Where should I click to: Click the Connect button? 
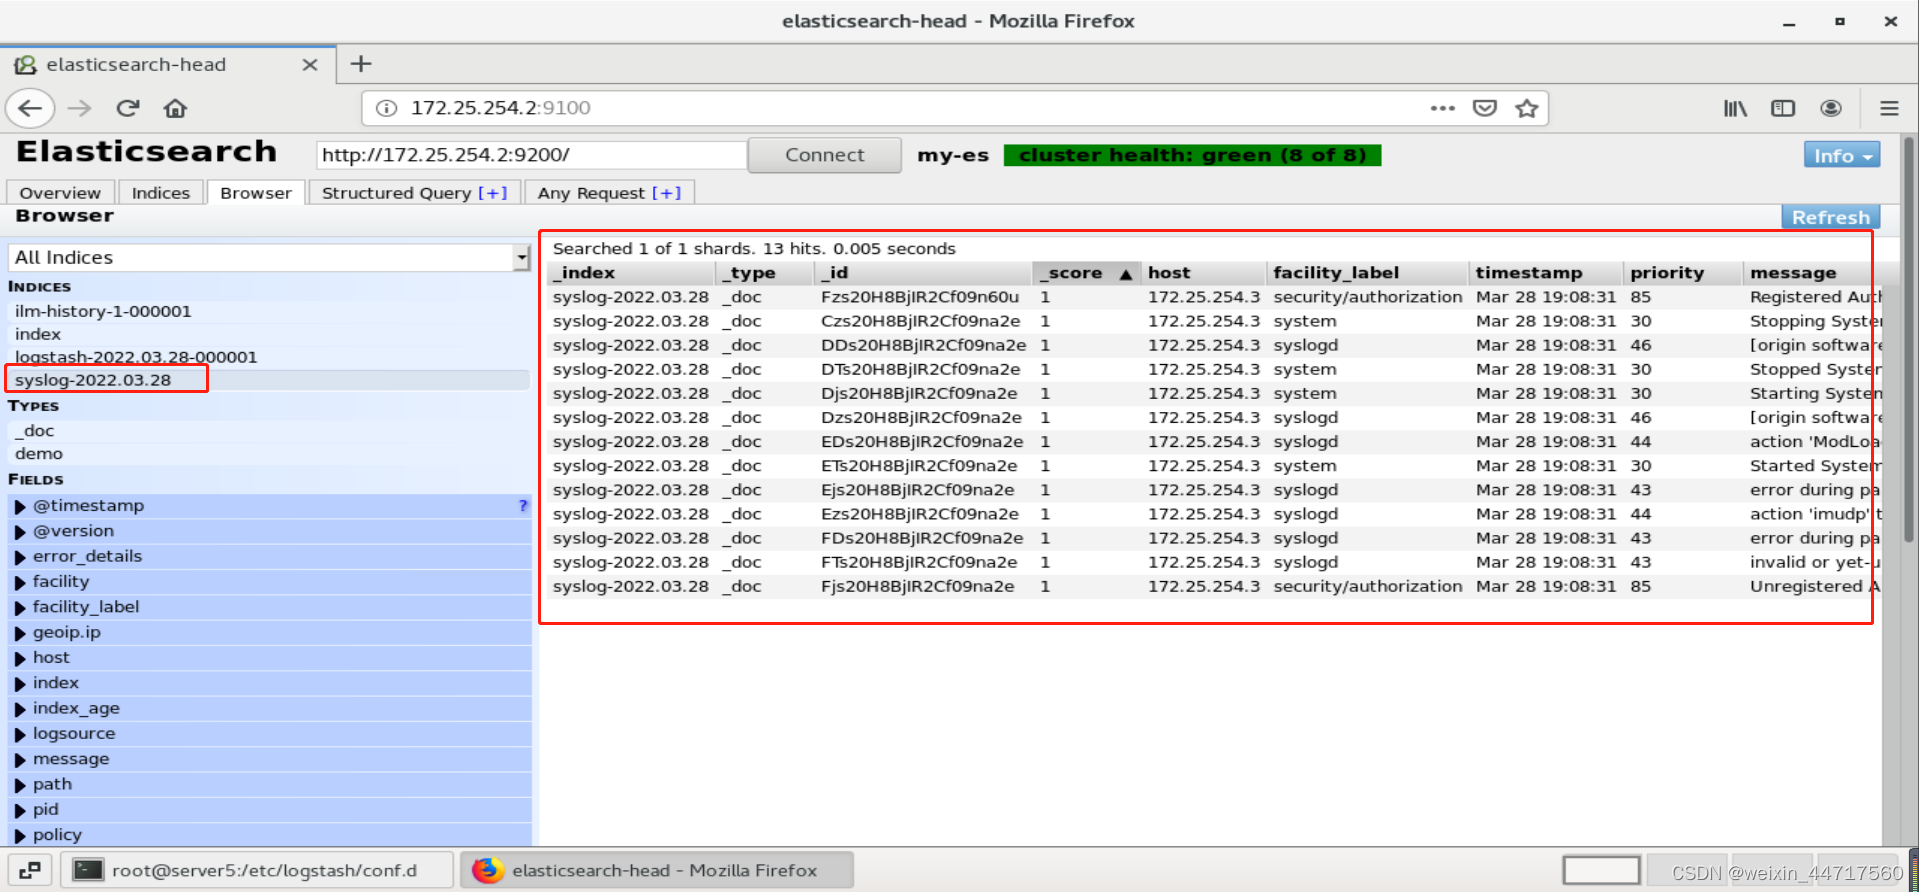coord(825,155)
